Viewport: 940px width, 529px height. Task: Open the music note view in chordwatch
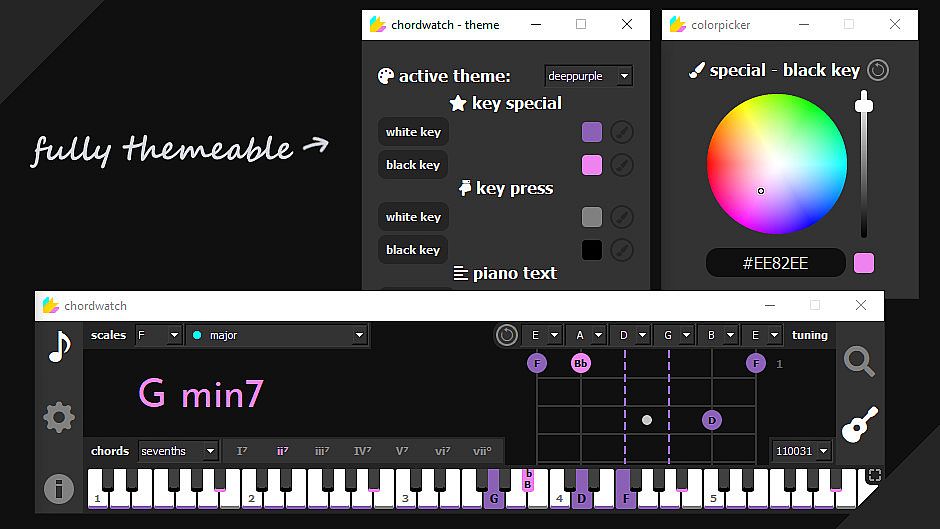coord(60,347)
